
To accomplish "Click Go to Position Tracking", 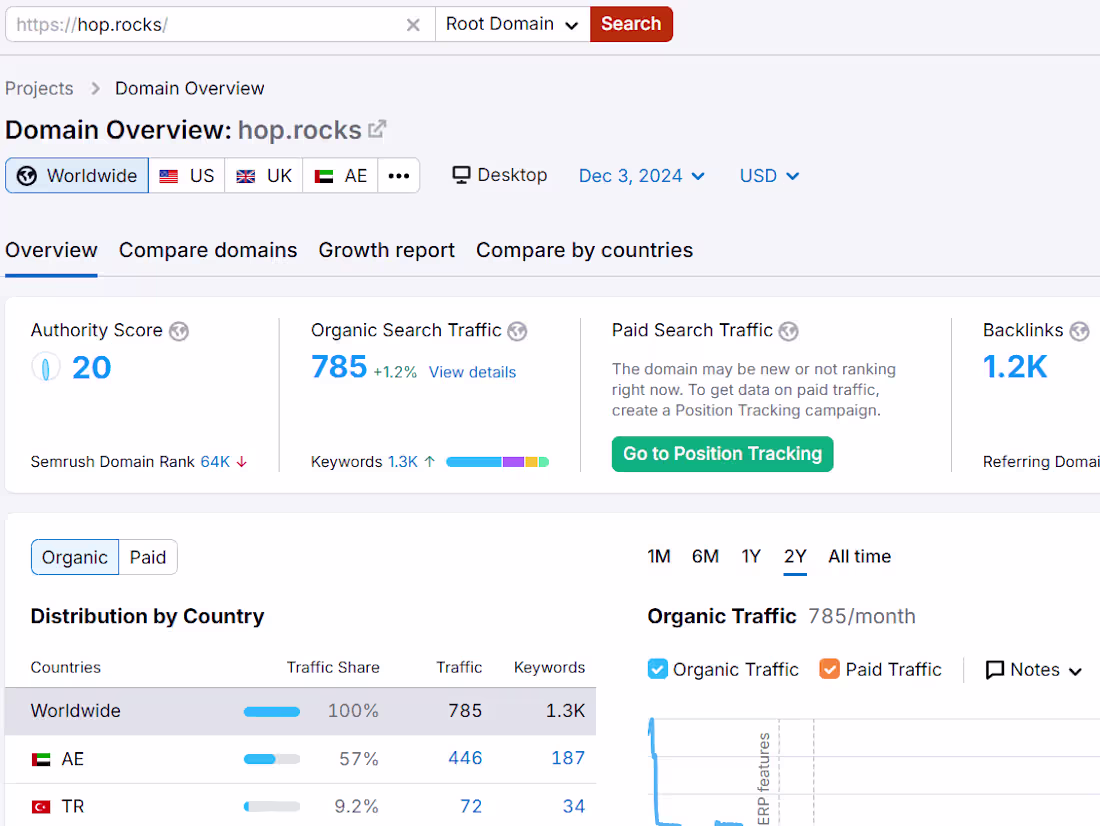I will (722, 453).
